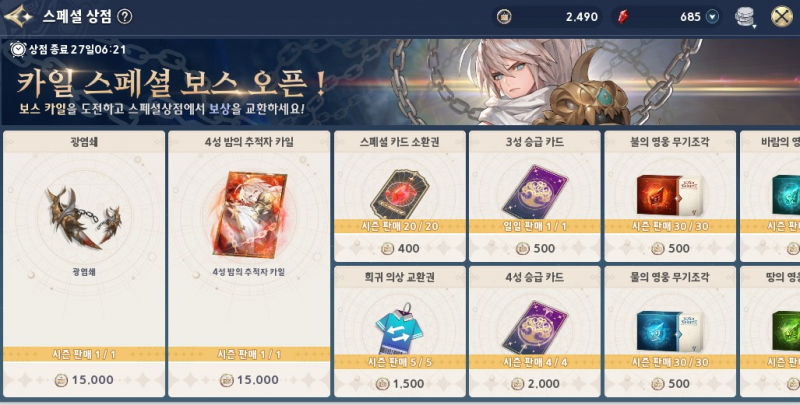800x405 pixels.
Task: Select the 4성 밤의 추적자 카일 card
Action: point(249,214)
